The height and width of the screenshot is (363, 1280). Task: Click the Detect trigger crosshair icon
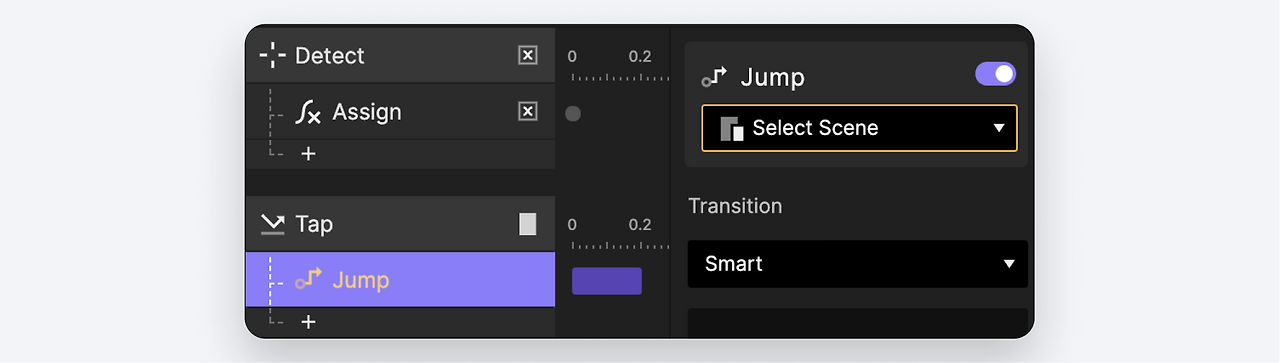272,55
